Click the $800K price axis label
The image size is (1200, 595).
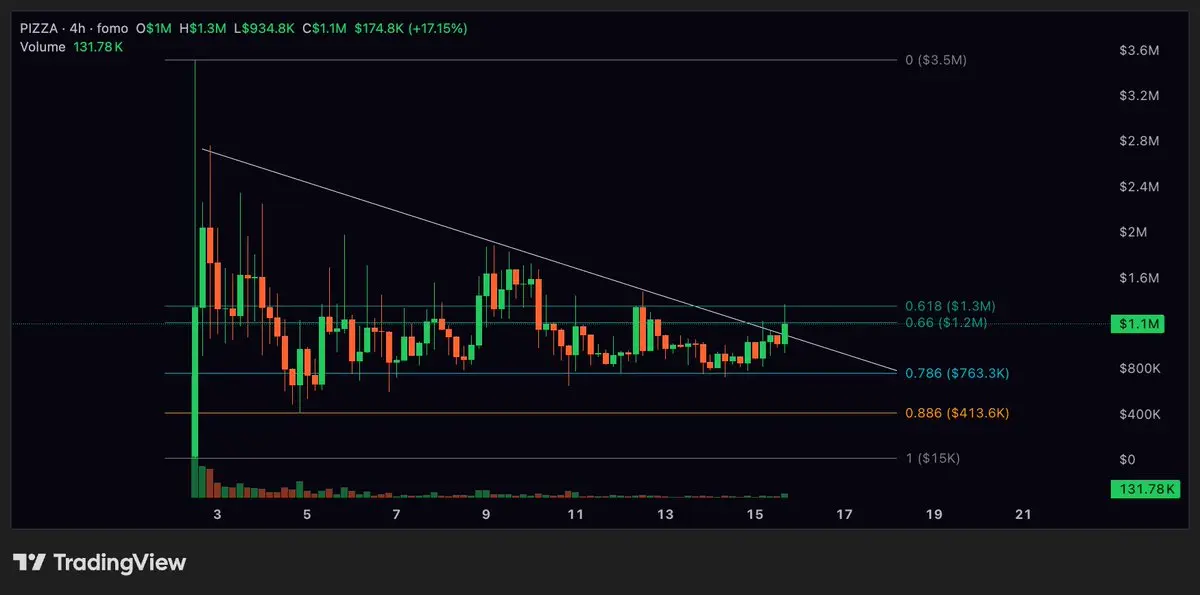(1140, 369)
